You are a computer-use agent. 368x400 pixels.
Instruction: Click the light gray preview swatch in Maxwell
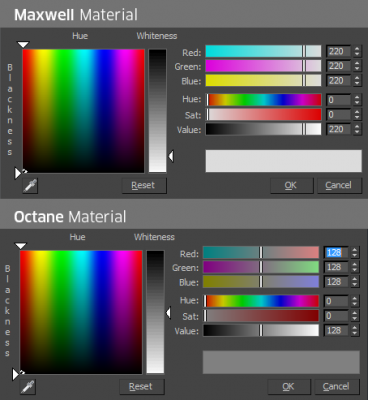point(283,161)
